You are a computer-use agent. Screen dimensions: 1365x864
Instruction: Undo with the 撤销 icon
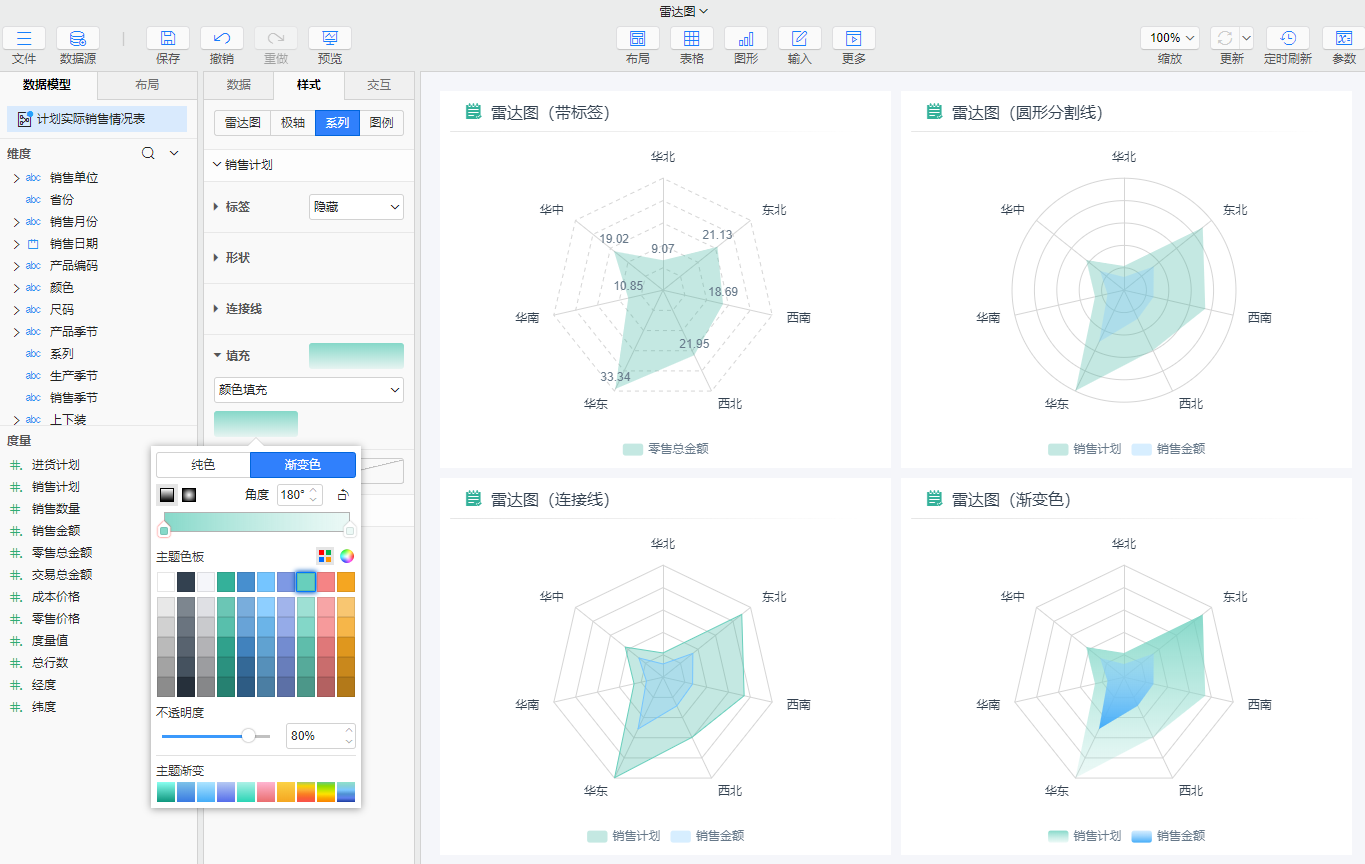pos(222,39)
